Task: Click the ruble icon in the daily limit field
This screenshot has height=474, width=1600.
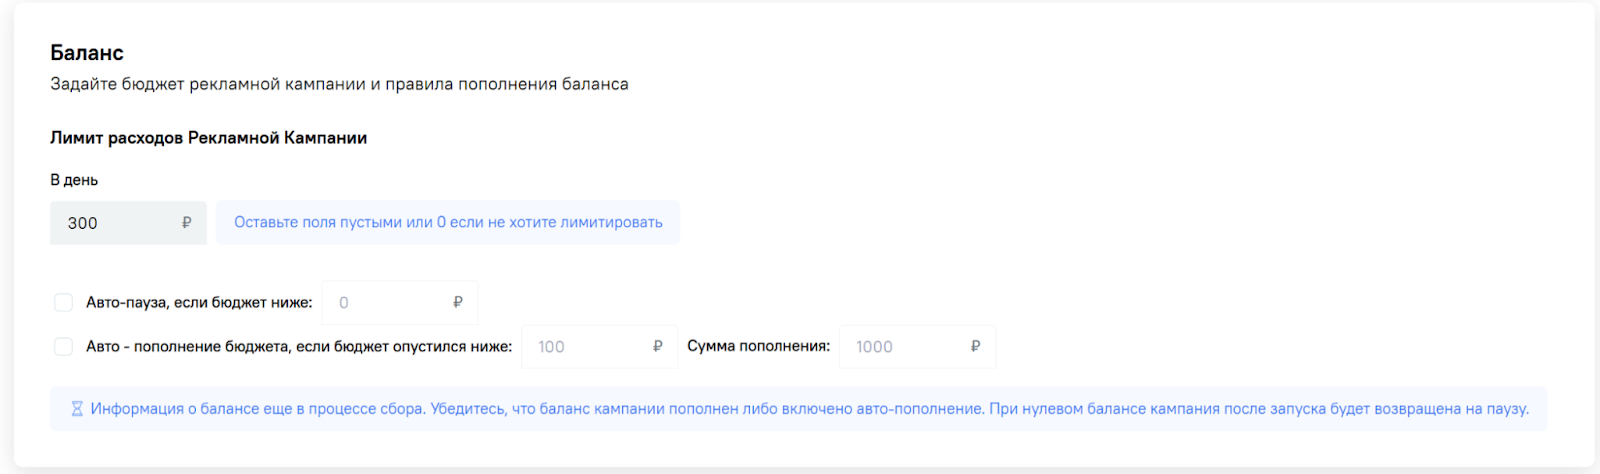Action: click(186, 223)
